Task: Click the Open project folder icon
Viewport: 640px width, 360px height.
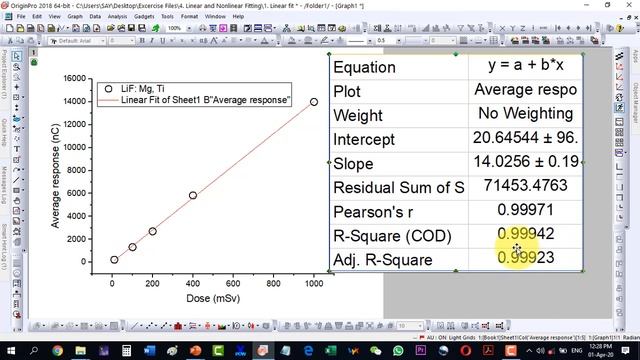Action: coord(111,28)
